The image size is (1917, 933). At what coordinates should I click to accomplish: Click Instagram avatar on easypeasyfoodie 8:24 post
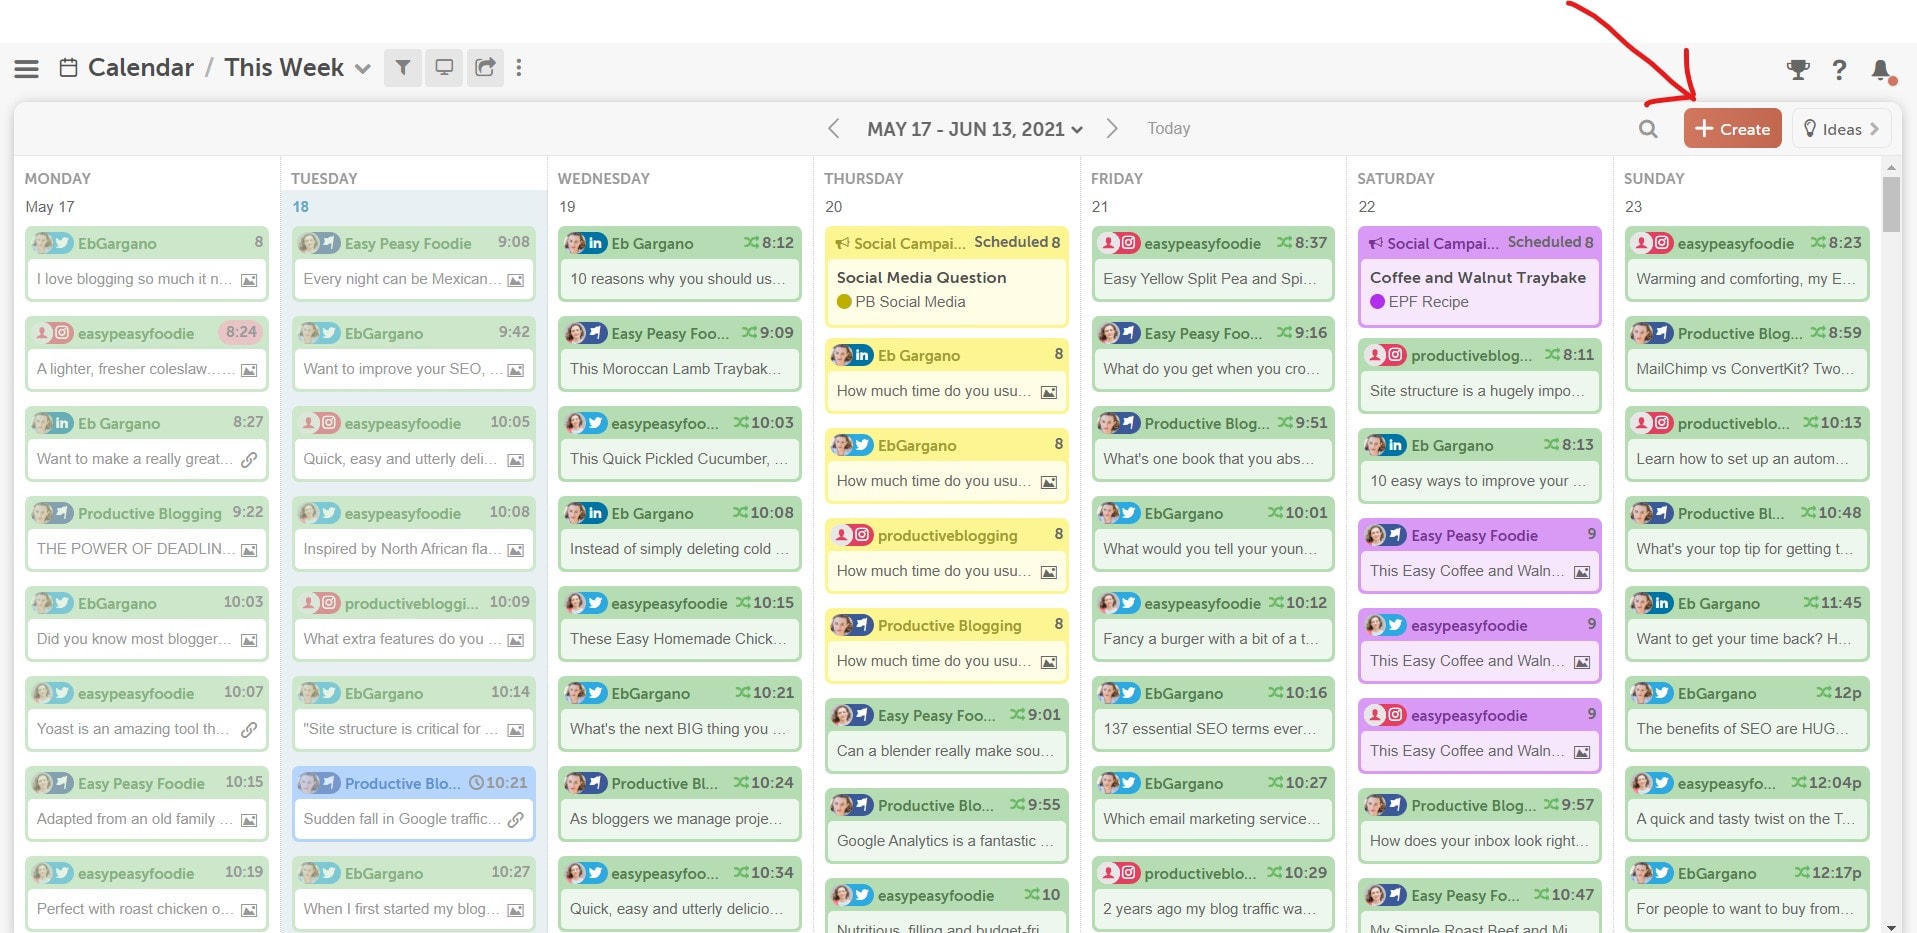coord(52,333)
